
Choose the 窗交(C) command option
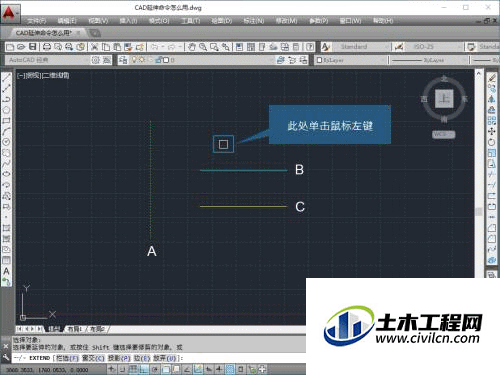coord(93,358)
